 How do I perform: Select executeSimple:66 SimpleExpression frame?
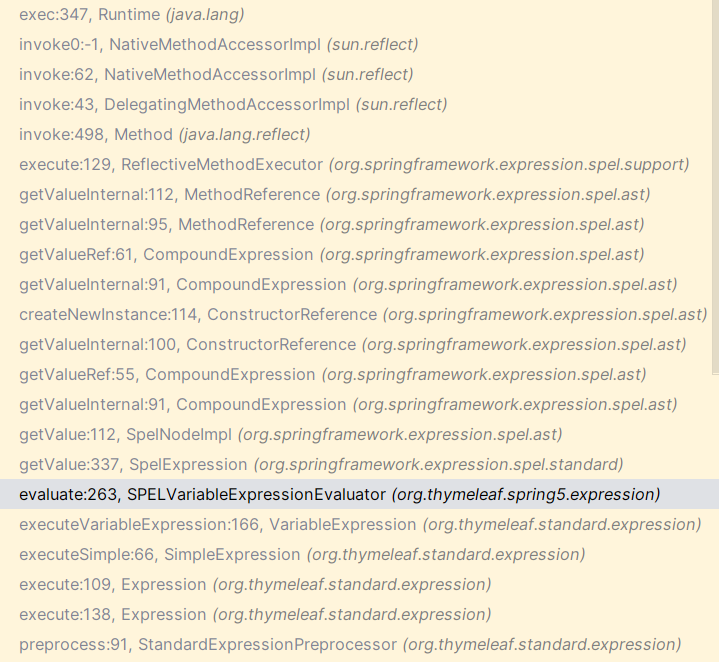(355, 555)
